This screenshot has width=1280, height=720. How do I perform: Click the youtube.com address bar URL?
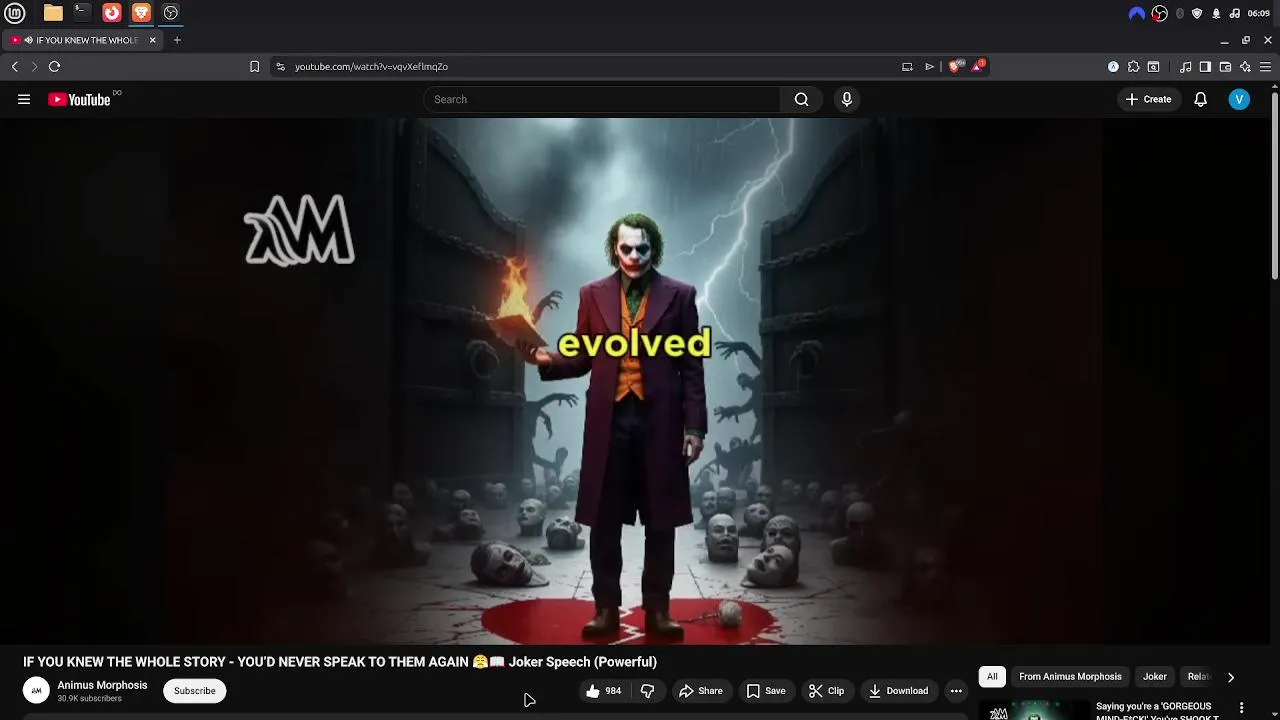tap(371, 67)
